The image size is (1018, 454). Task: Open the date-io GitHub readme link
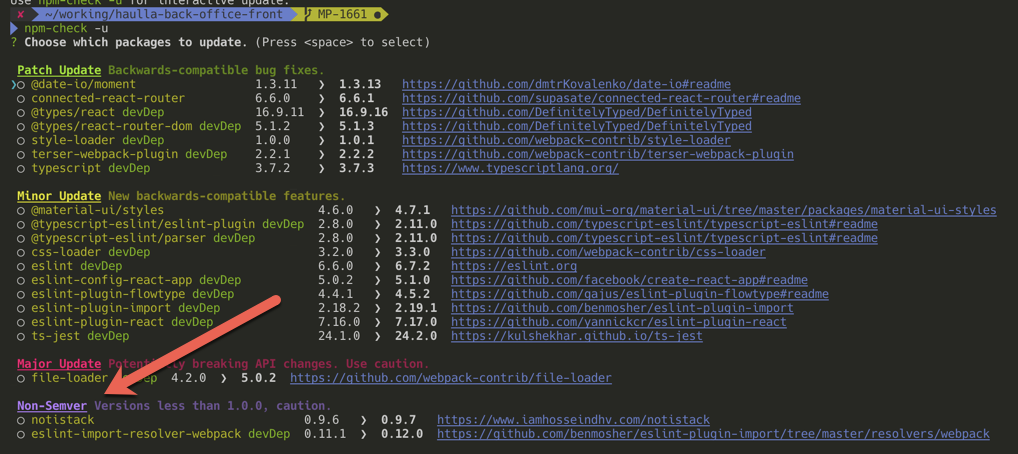pos(566,84)
